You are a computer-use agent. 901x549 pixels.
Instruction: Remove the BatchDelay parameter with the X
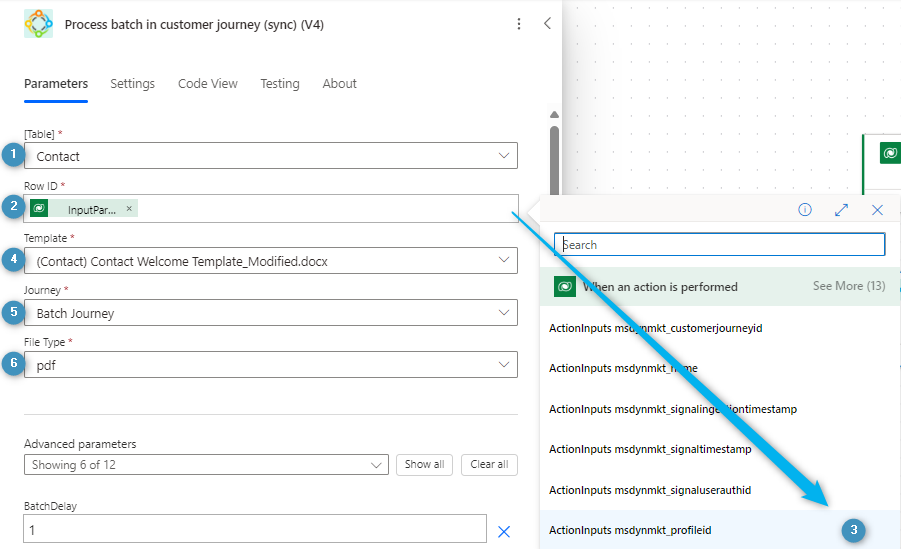503,532
